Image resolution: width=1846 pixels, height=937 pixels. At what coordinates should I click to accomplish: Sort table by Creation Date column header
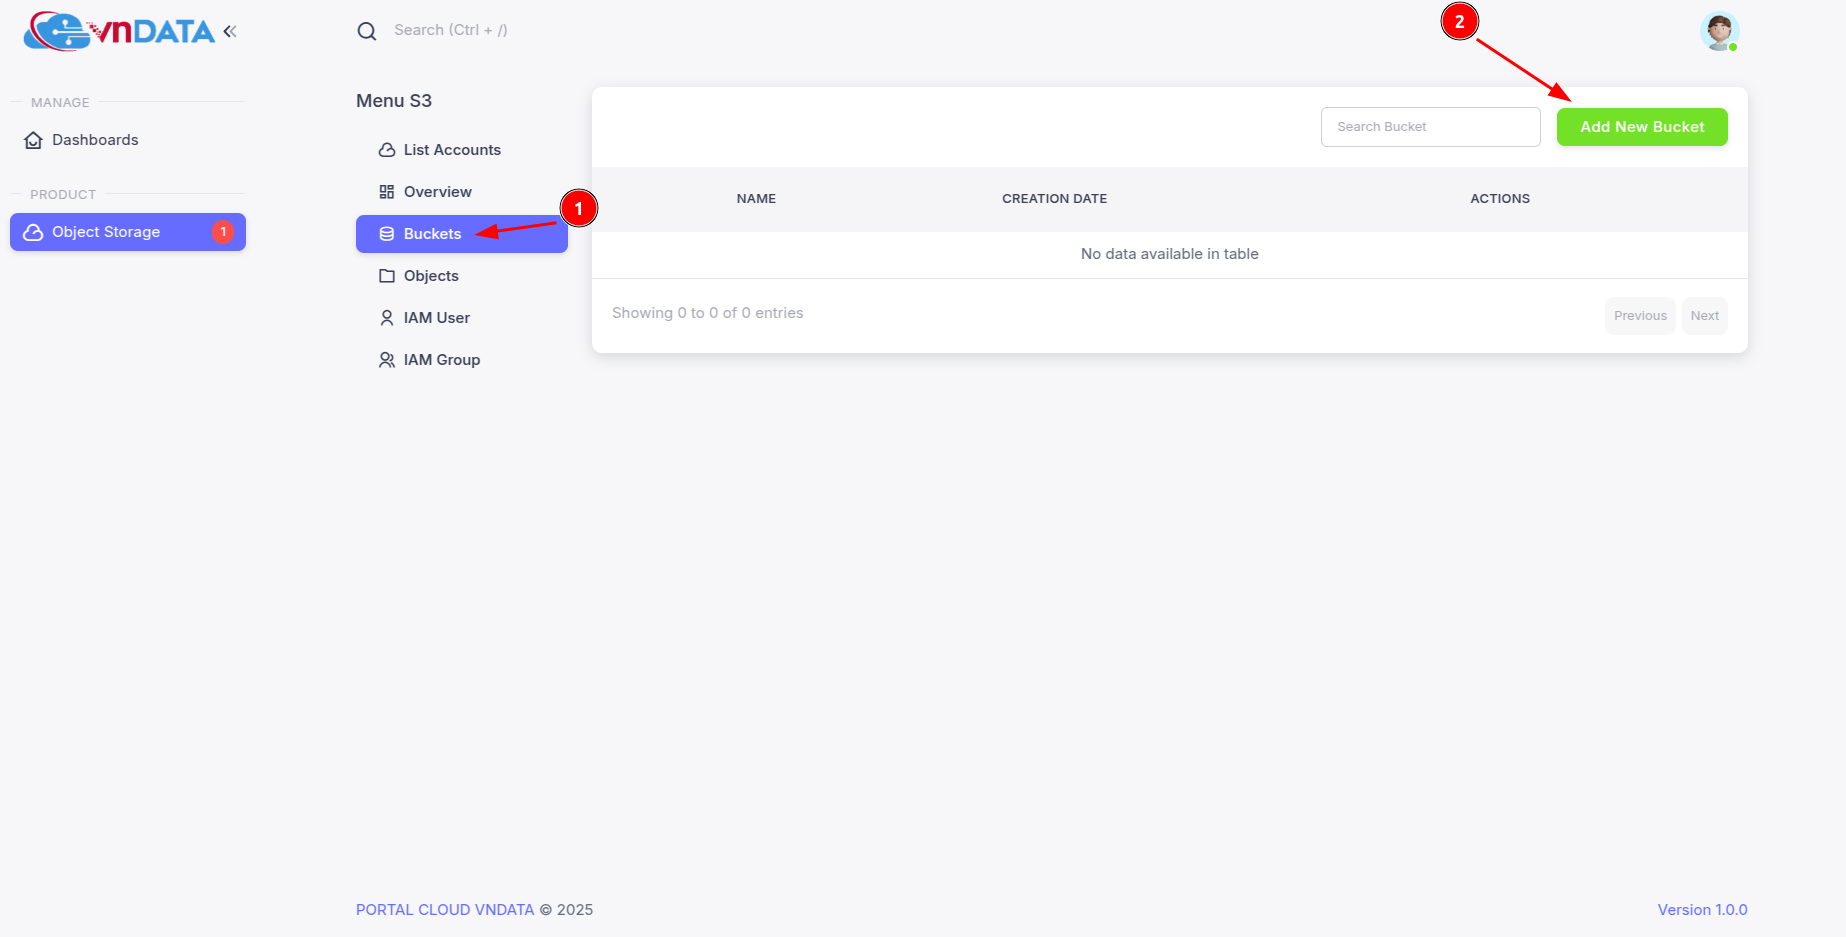coord(1054,199)
